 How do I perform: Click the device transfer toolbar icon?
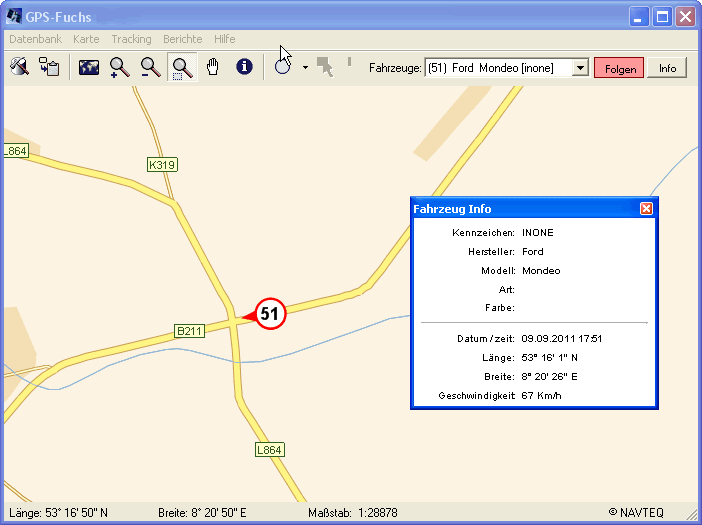[x=49, y=68]
